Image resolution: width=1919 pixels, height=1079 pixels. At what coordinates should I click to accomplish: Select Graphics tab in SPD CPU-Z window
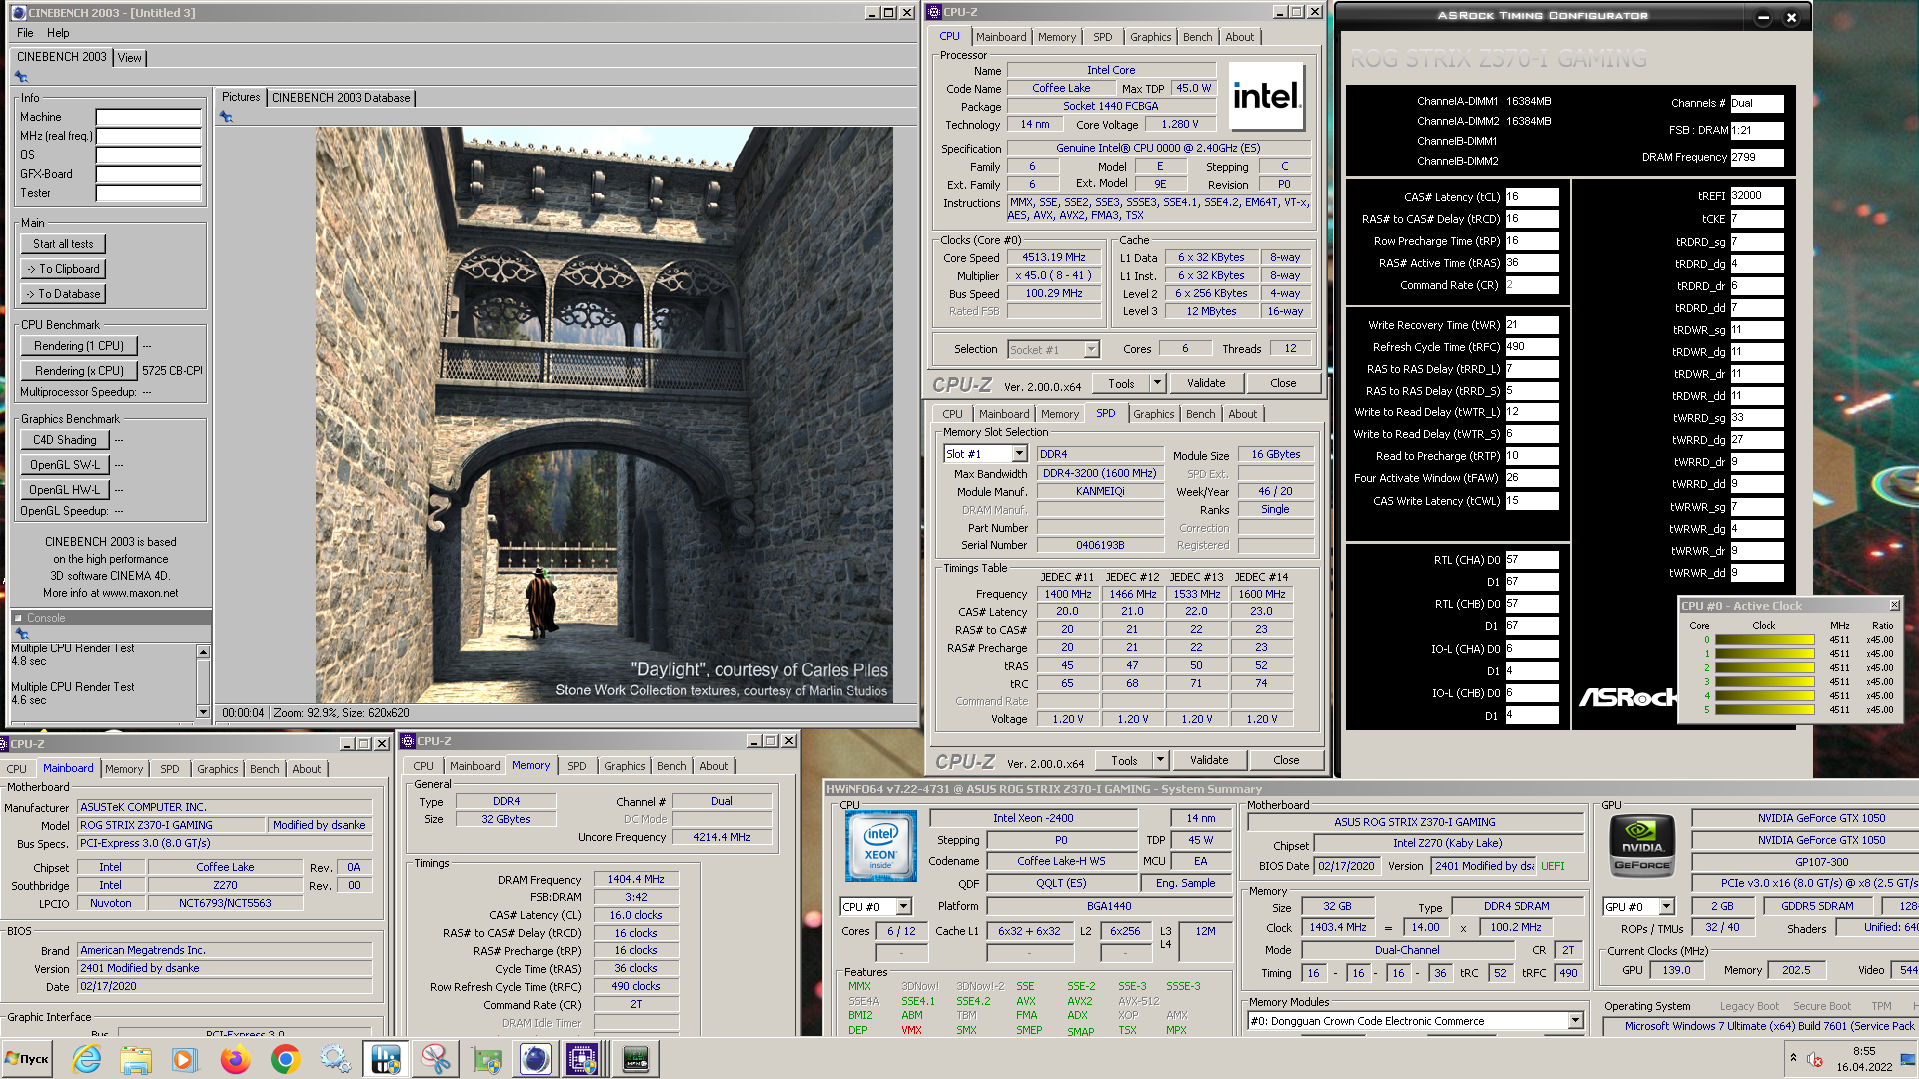[x=1154, y=414]
